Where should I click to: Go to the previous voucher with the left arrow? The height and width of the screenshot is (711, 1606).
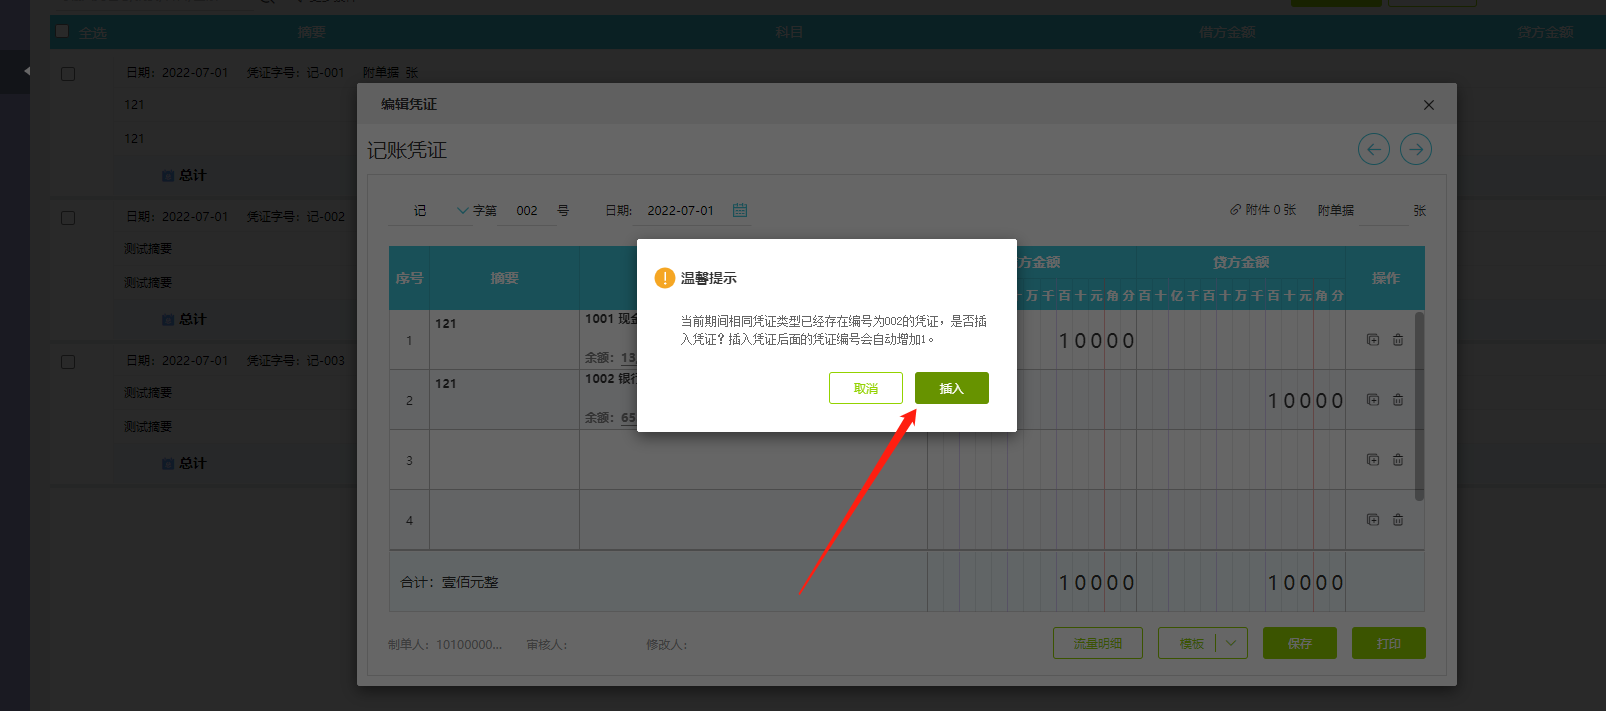tap(1374, 150)
